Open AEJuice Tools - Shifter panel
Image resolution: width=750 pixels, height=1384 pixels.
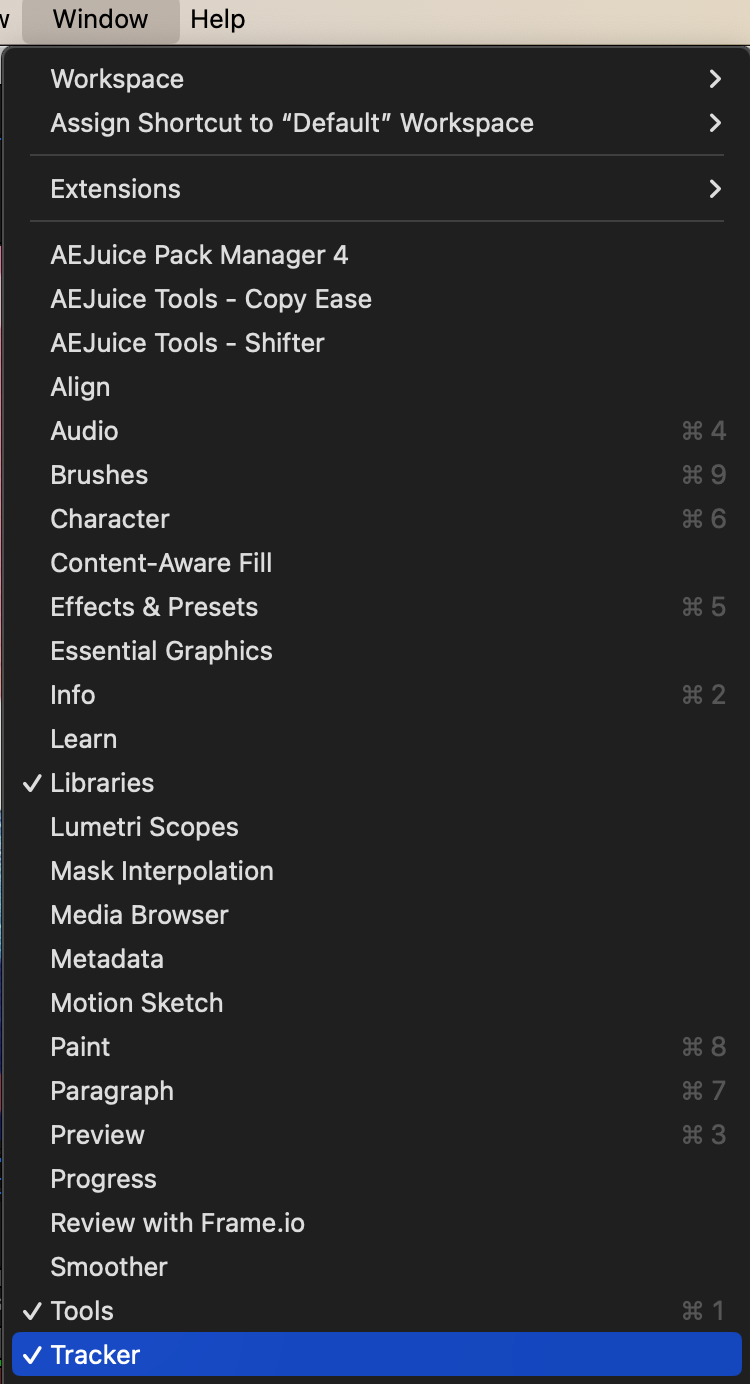pos(187,343)
